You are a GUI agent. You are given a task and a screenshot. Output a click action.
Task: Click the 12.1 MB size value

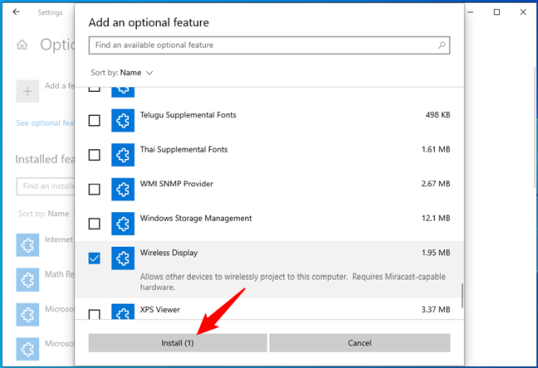coord(436,218)
